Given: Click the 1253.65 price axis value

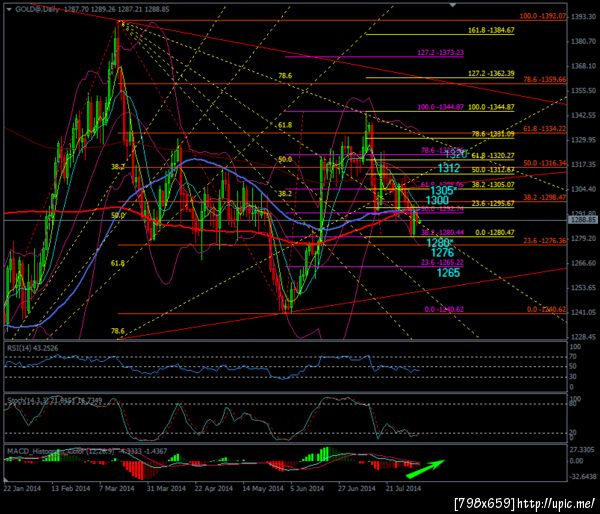Looking at the screenshot, I should pyautogui.click(x=583, y=287).
